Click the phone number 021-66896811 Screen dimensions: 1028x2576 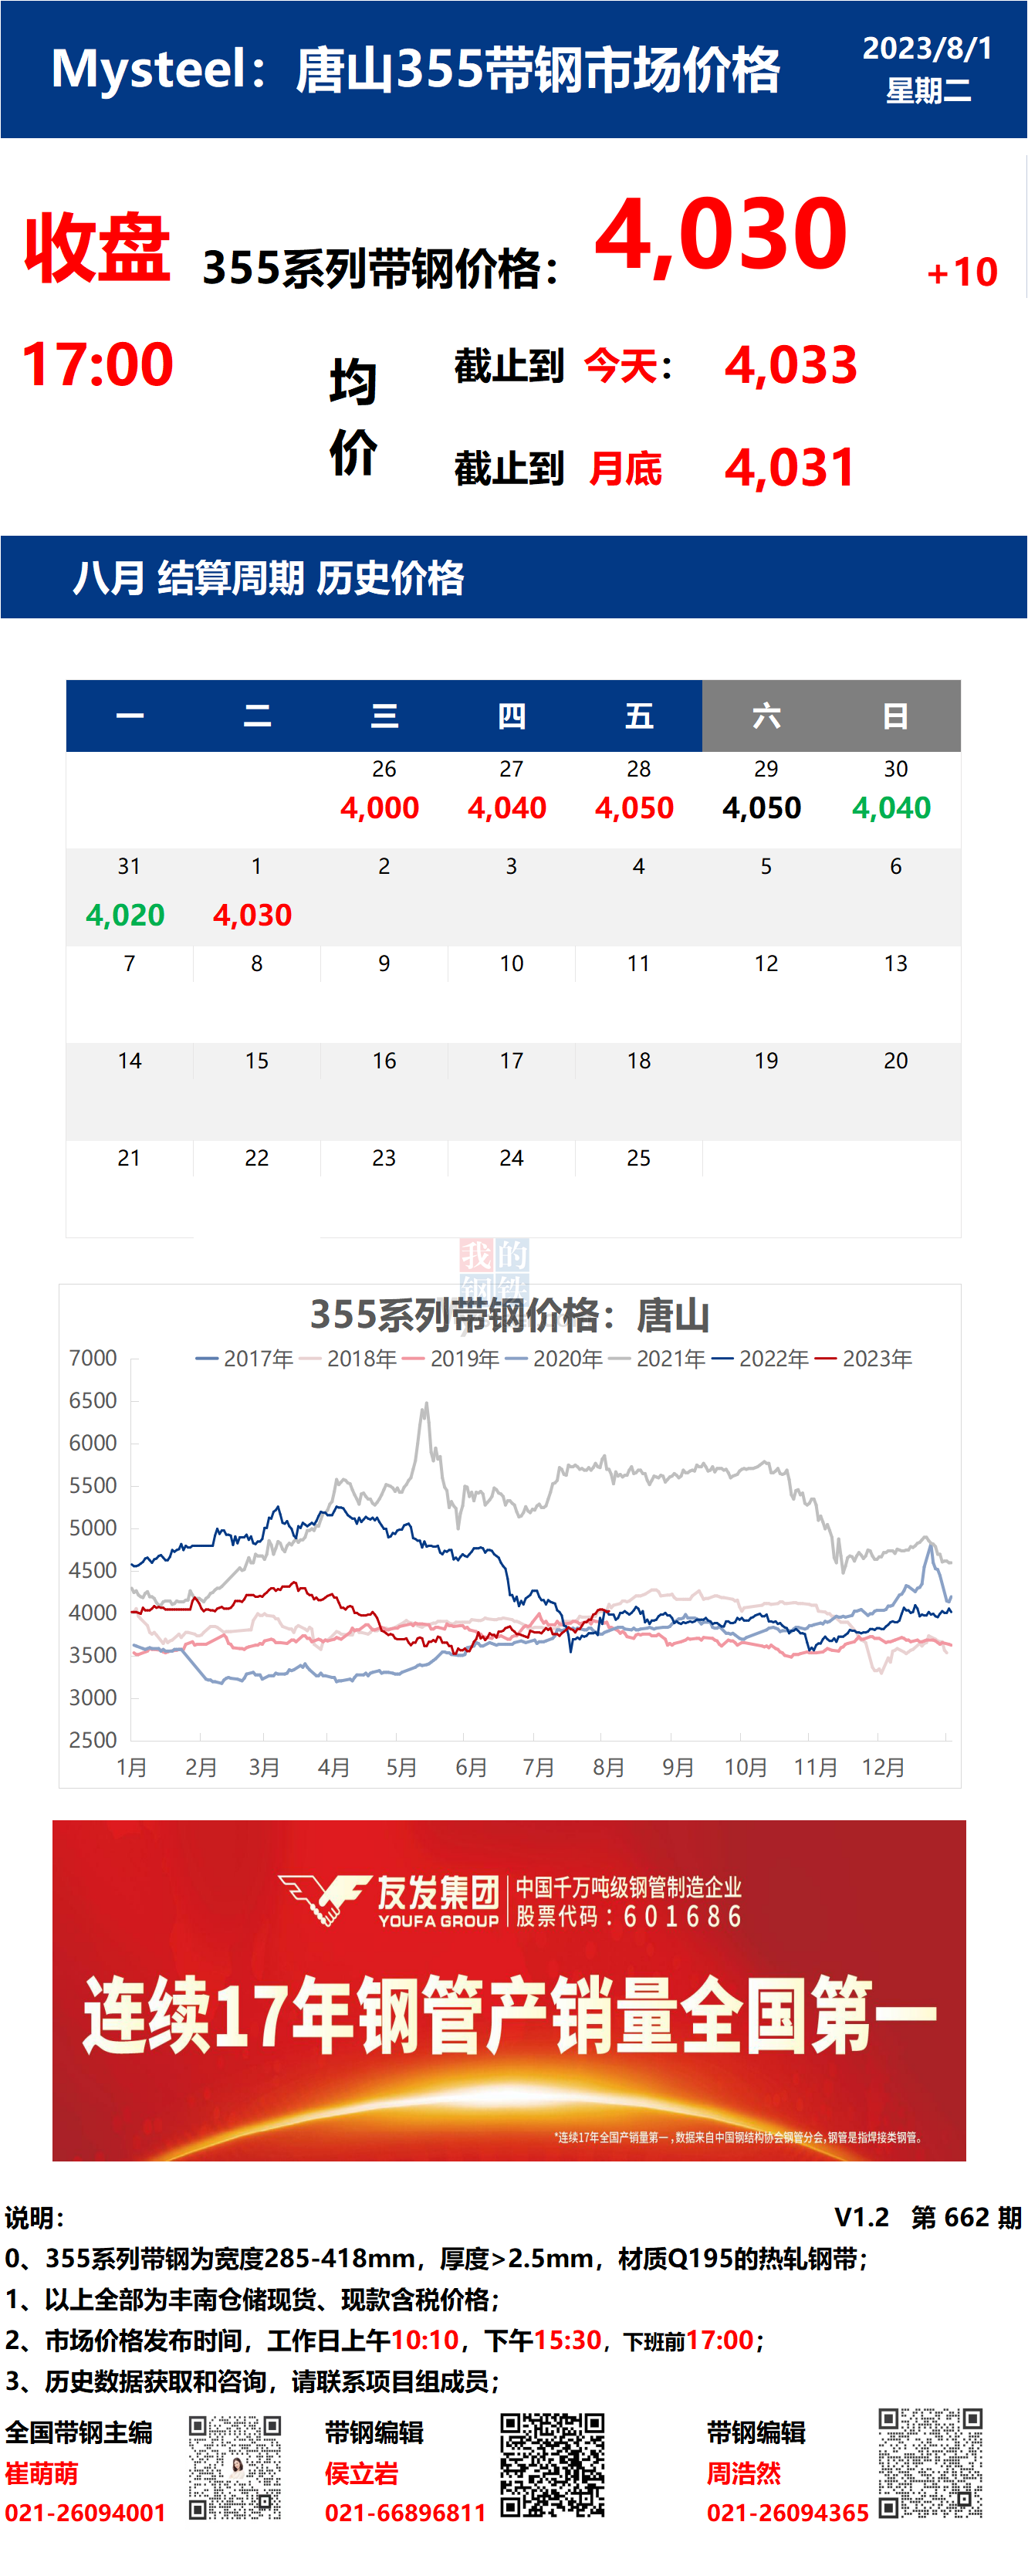[405, 2513]
